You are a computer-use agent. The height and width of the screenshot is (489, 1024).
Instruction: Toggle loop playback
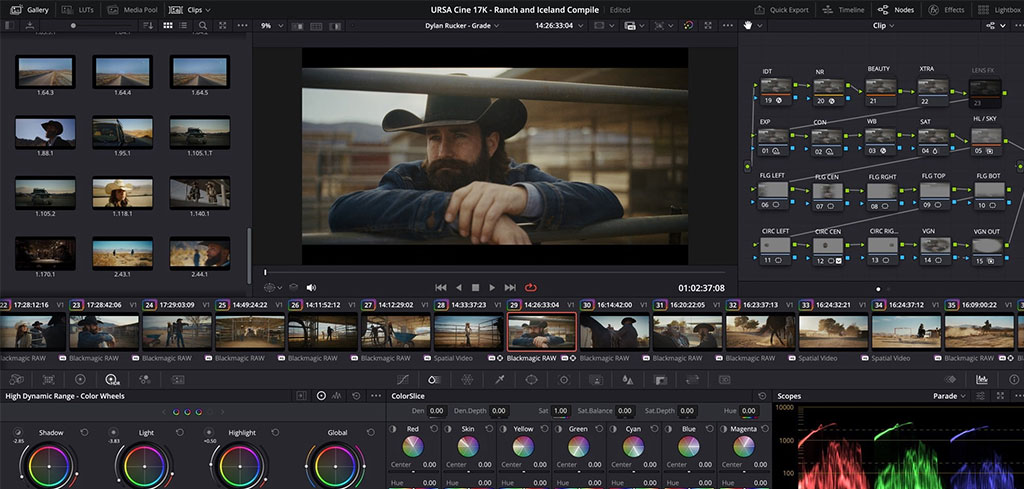(x=530, y=287)
